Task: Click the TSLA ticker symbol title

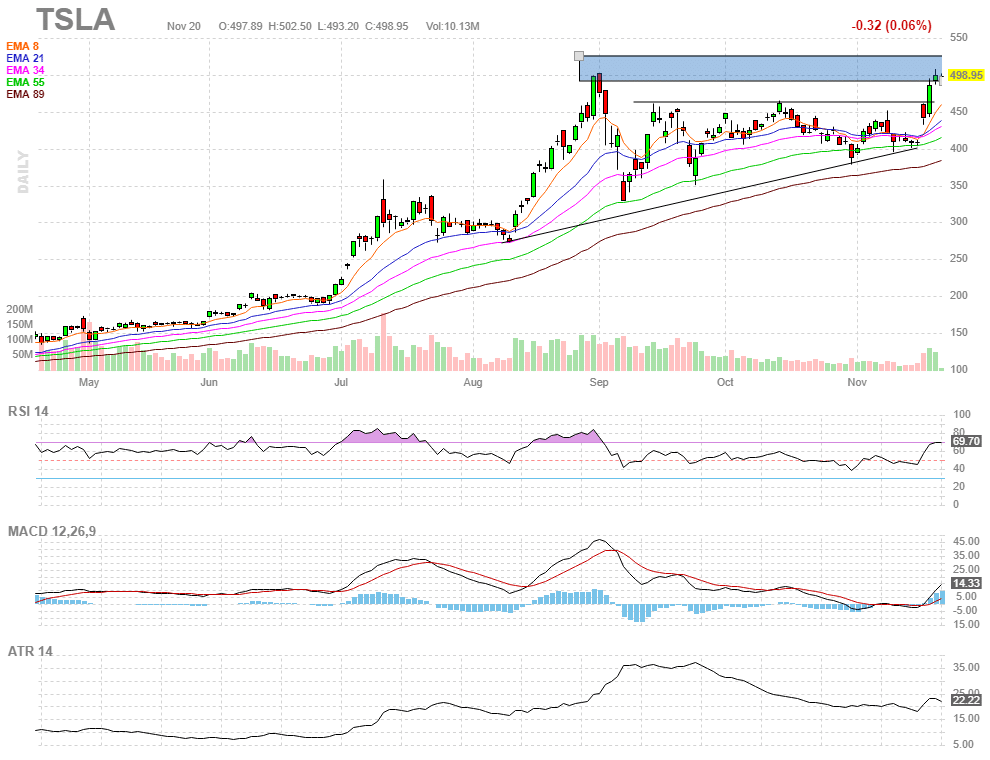Action: pos(76,20)
